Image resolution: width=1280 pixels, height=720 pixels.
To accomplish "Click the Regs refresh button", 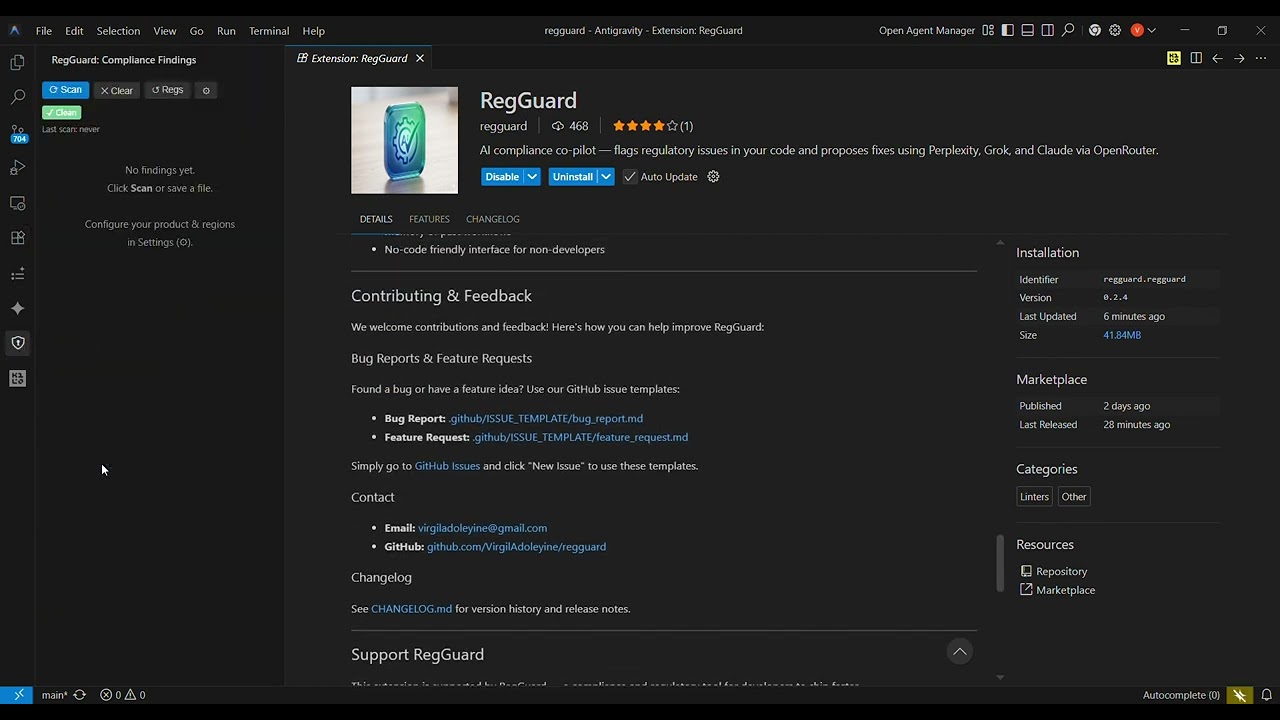I will (x=167, y=90).
